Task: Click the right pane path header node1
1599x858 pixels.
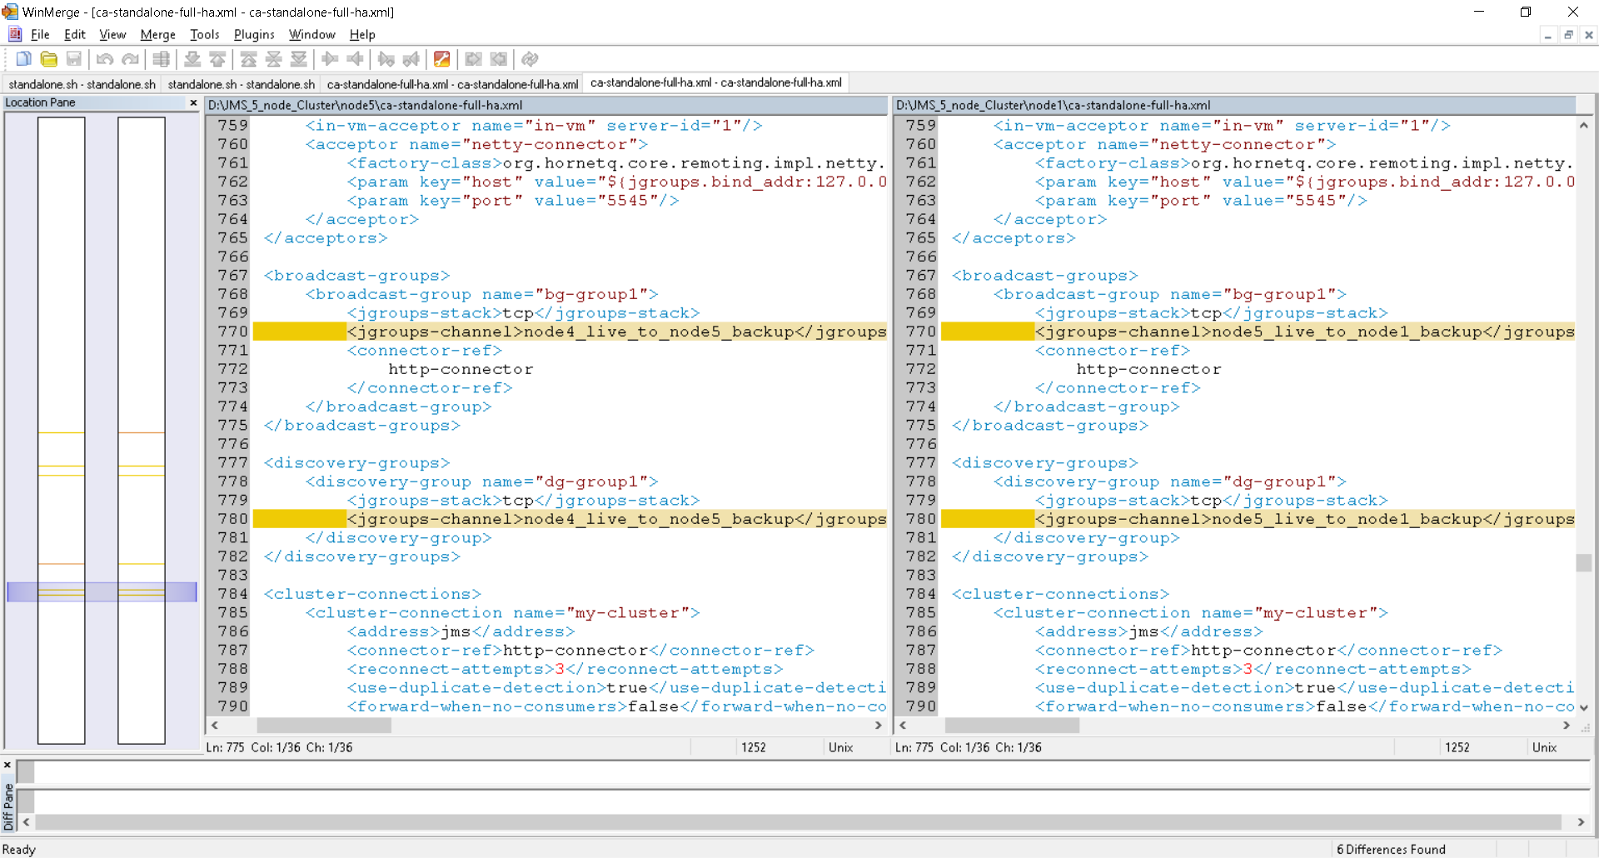Action: tap(1234, 105)
